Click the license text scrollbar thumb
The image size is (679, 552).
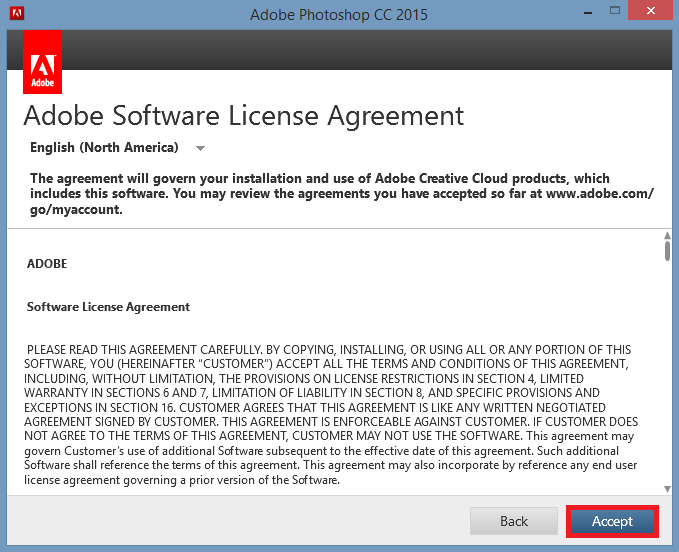pos(667,251)
